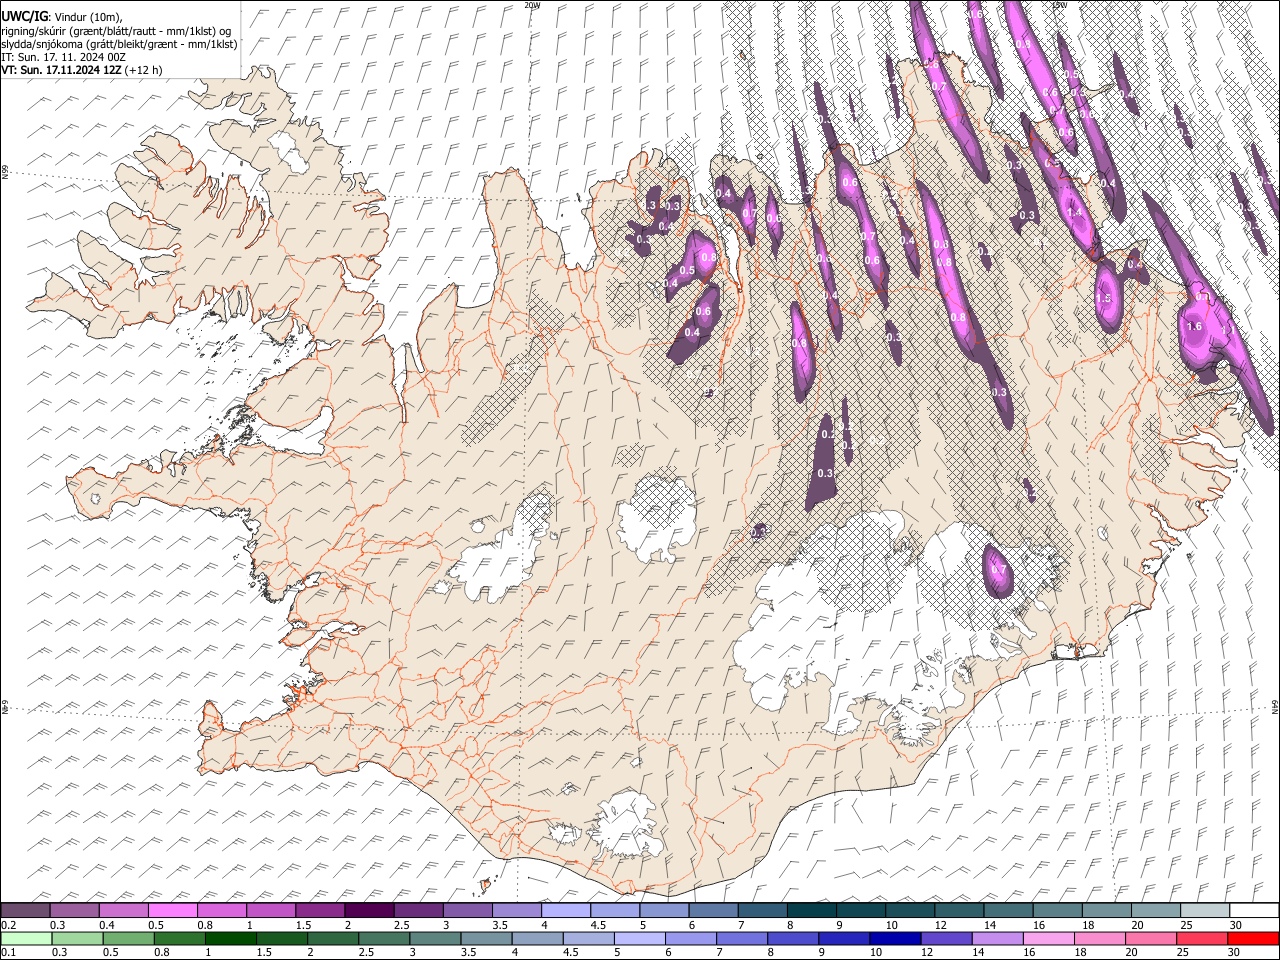
Task: Pick the light pink swatch at lower scale 16
Action: pyautogui.click(x=1048, y=939)
